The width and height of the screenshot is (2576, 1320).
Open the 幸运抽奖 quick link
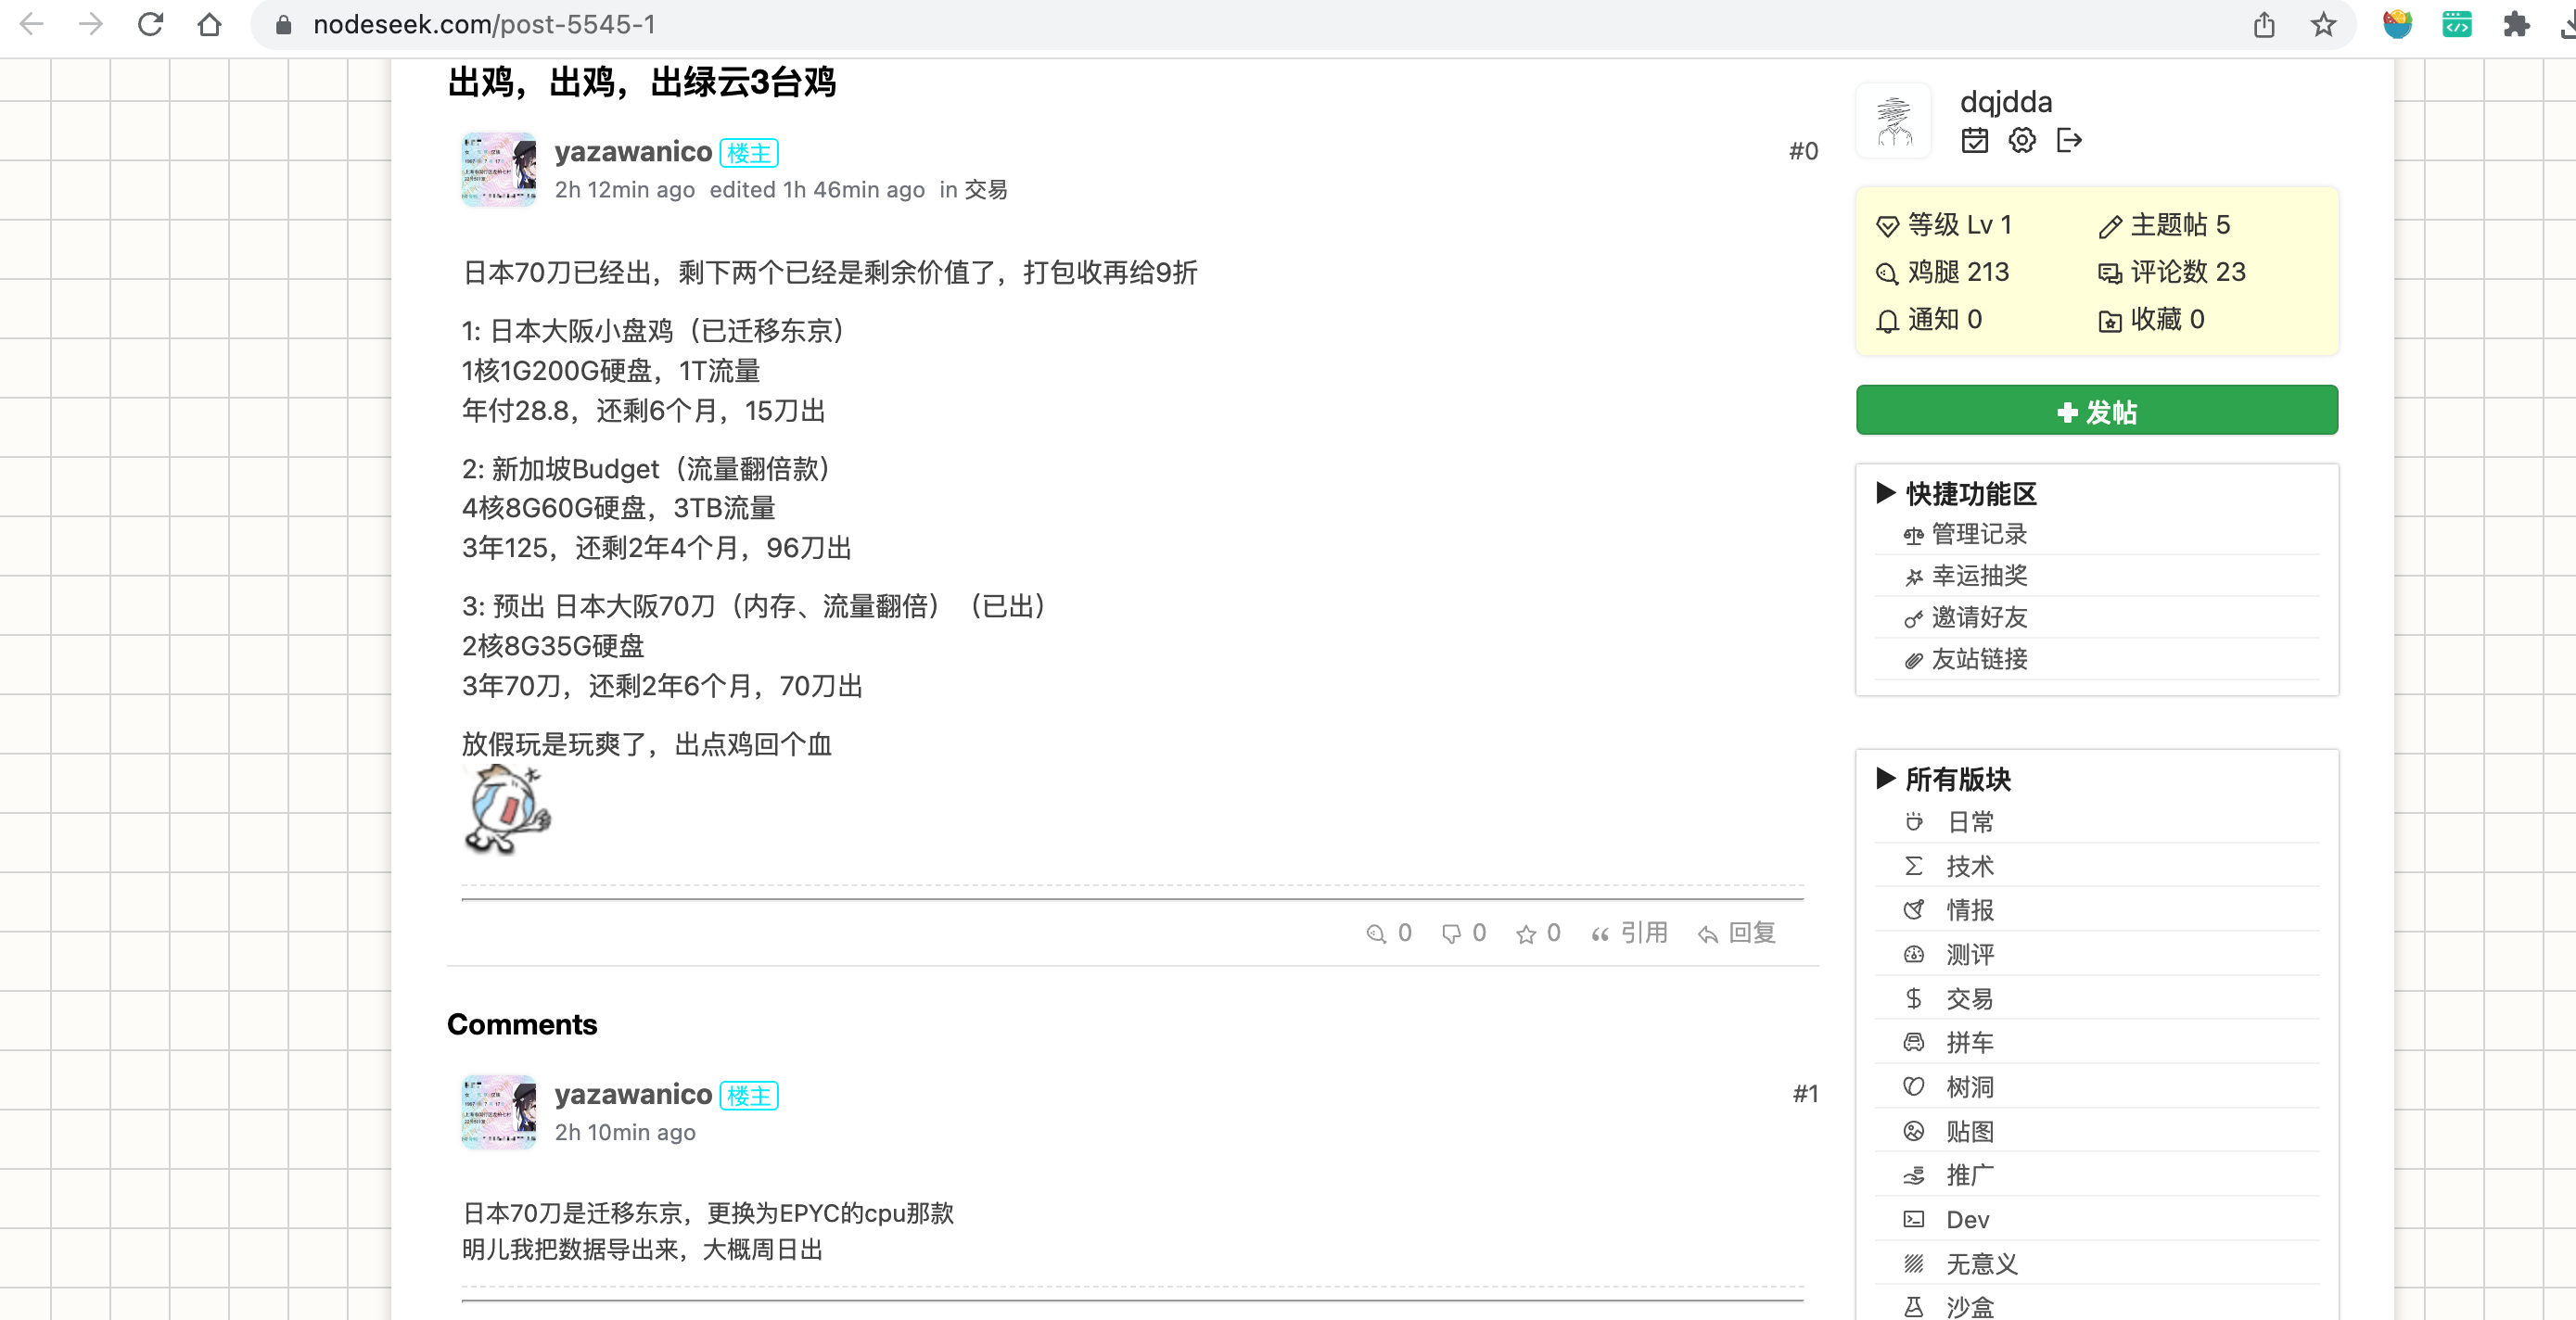[1978, 575]
